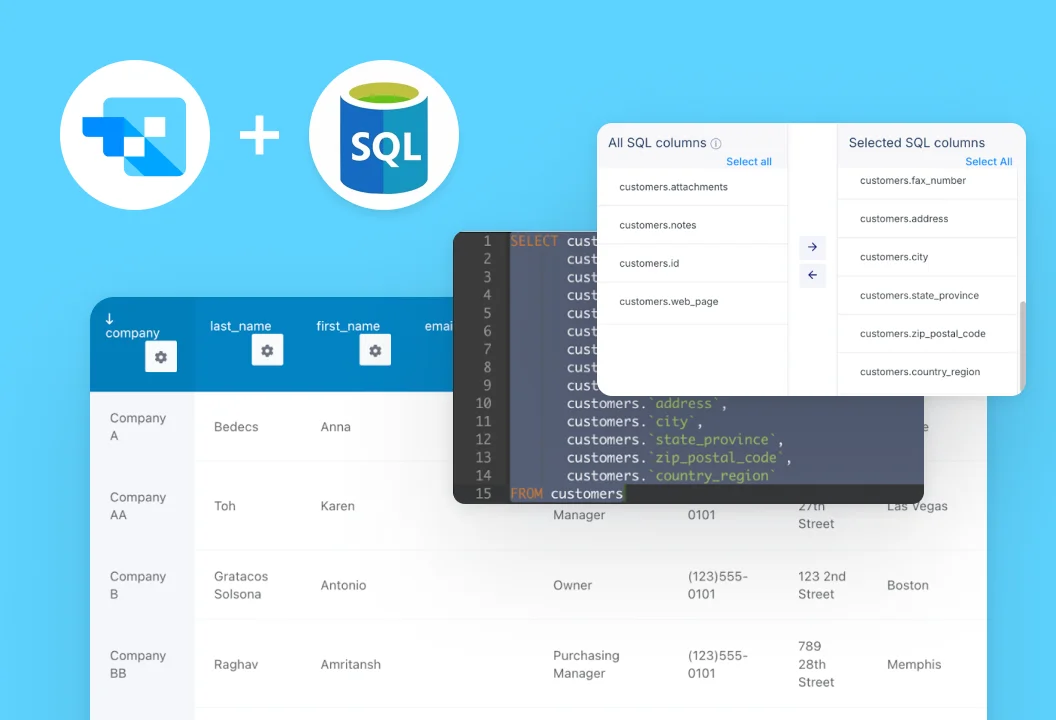Open settings gear for company column
Screen dimensions: 1056x720
161,357
